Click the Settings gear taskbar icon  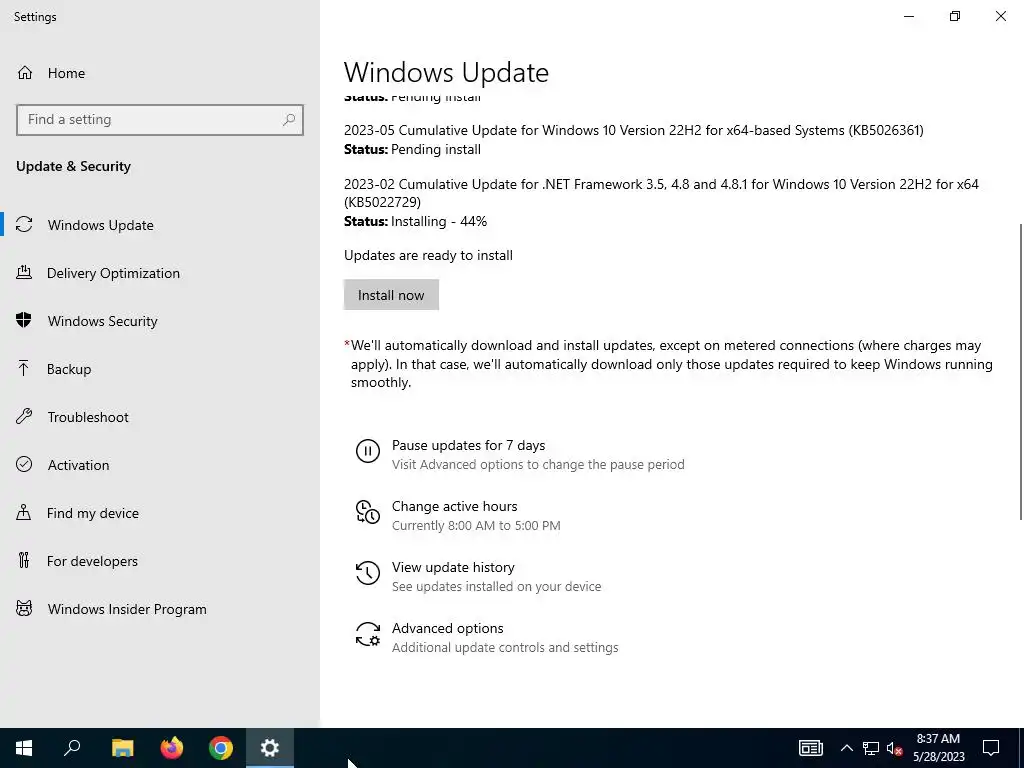pyautogui.click(x=270, y=748)
